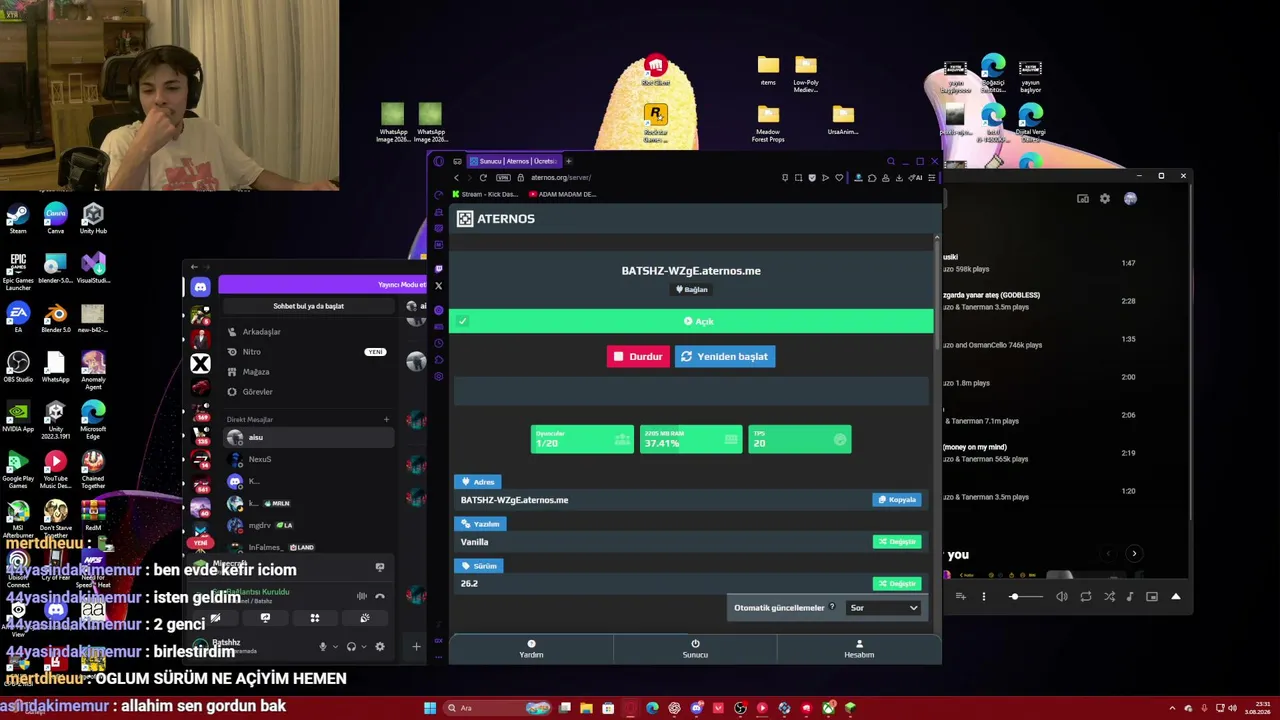Share your screen in Discord voice

[265, 618]
